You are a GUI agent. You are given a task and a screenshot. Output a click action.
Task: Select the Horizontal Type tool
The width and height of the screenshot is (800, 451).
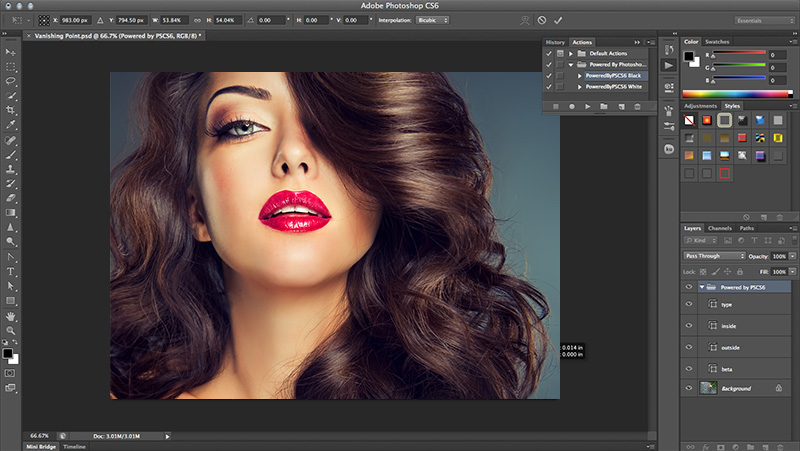tap(10, 271)
